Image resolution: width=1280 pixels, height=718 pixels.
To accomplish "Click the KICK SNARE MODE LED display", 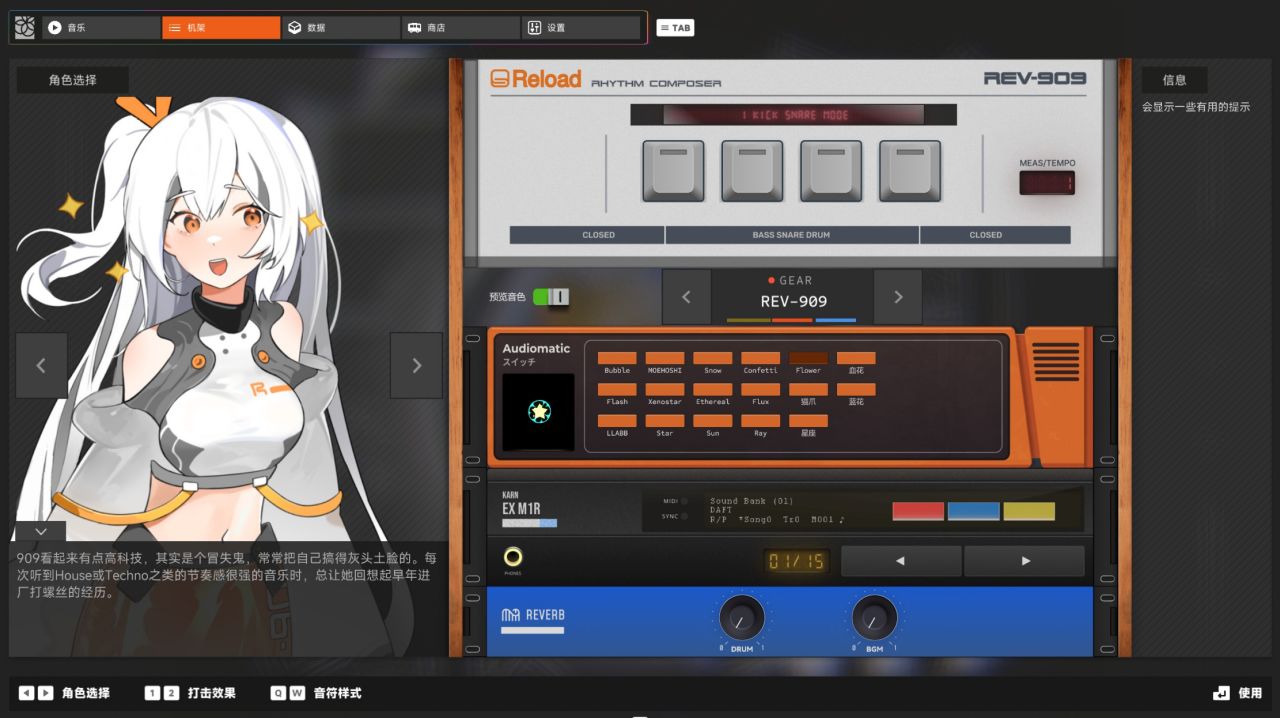I will pos(794,115).
